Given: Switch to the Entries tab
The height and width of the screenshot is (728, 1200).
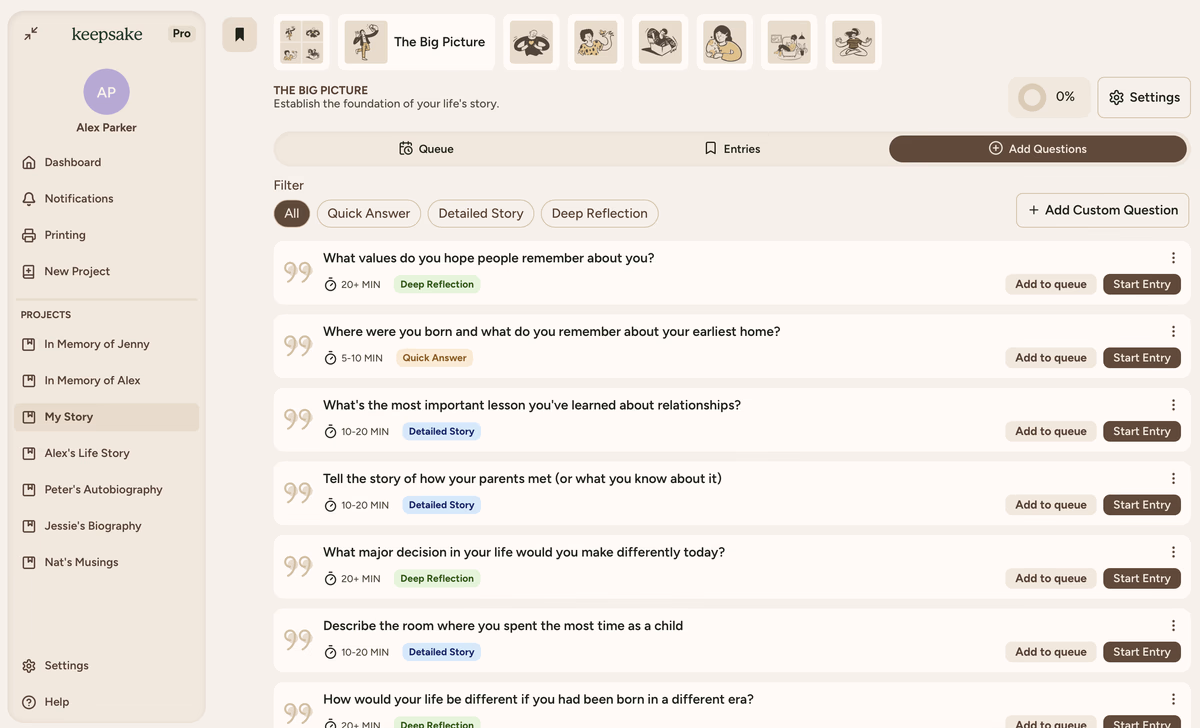Looking at the screenshot, I should click(x=732, y=149).
